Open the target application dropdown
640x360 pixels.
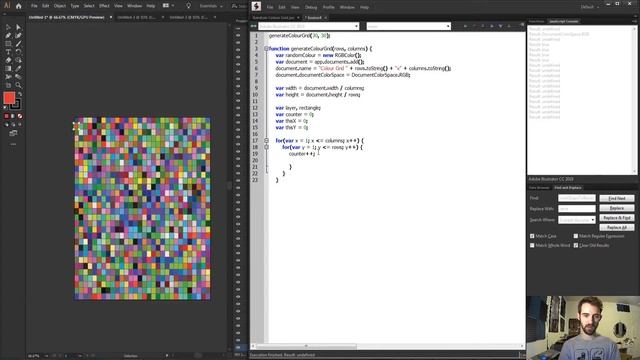coord(309,26)
